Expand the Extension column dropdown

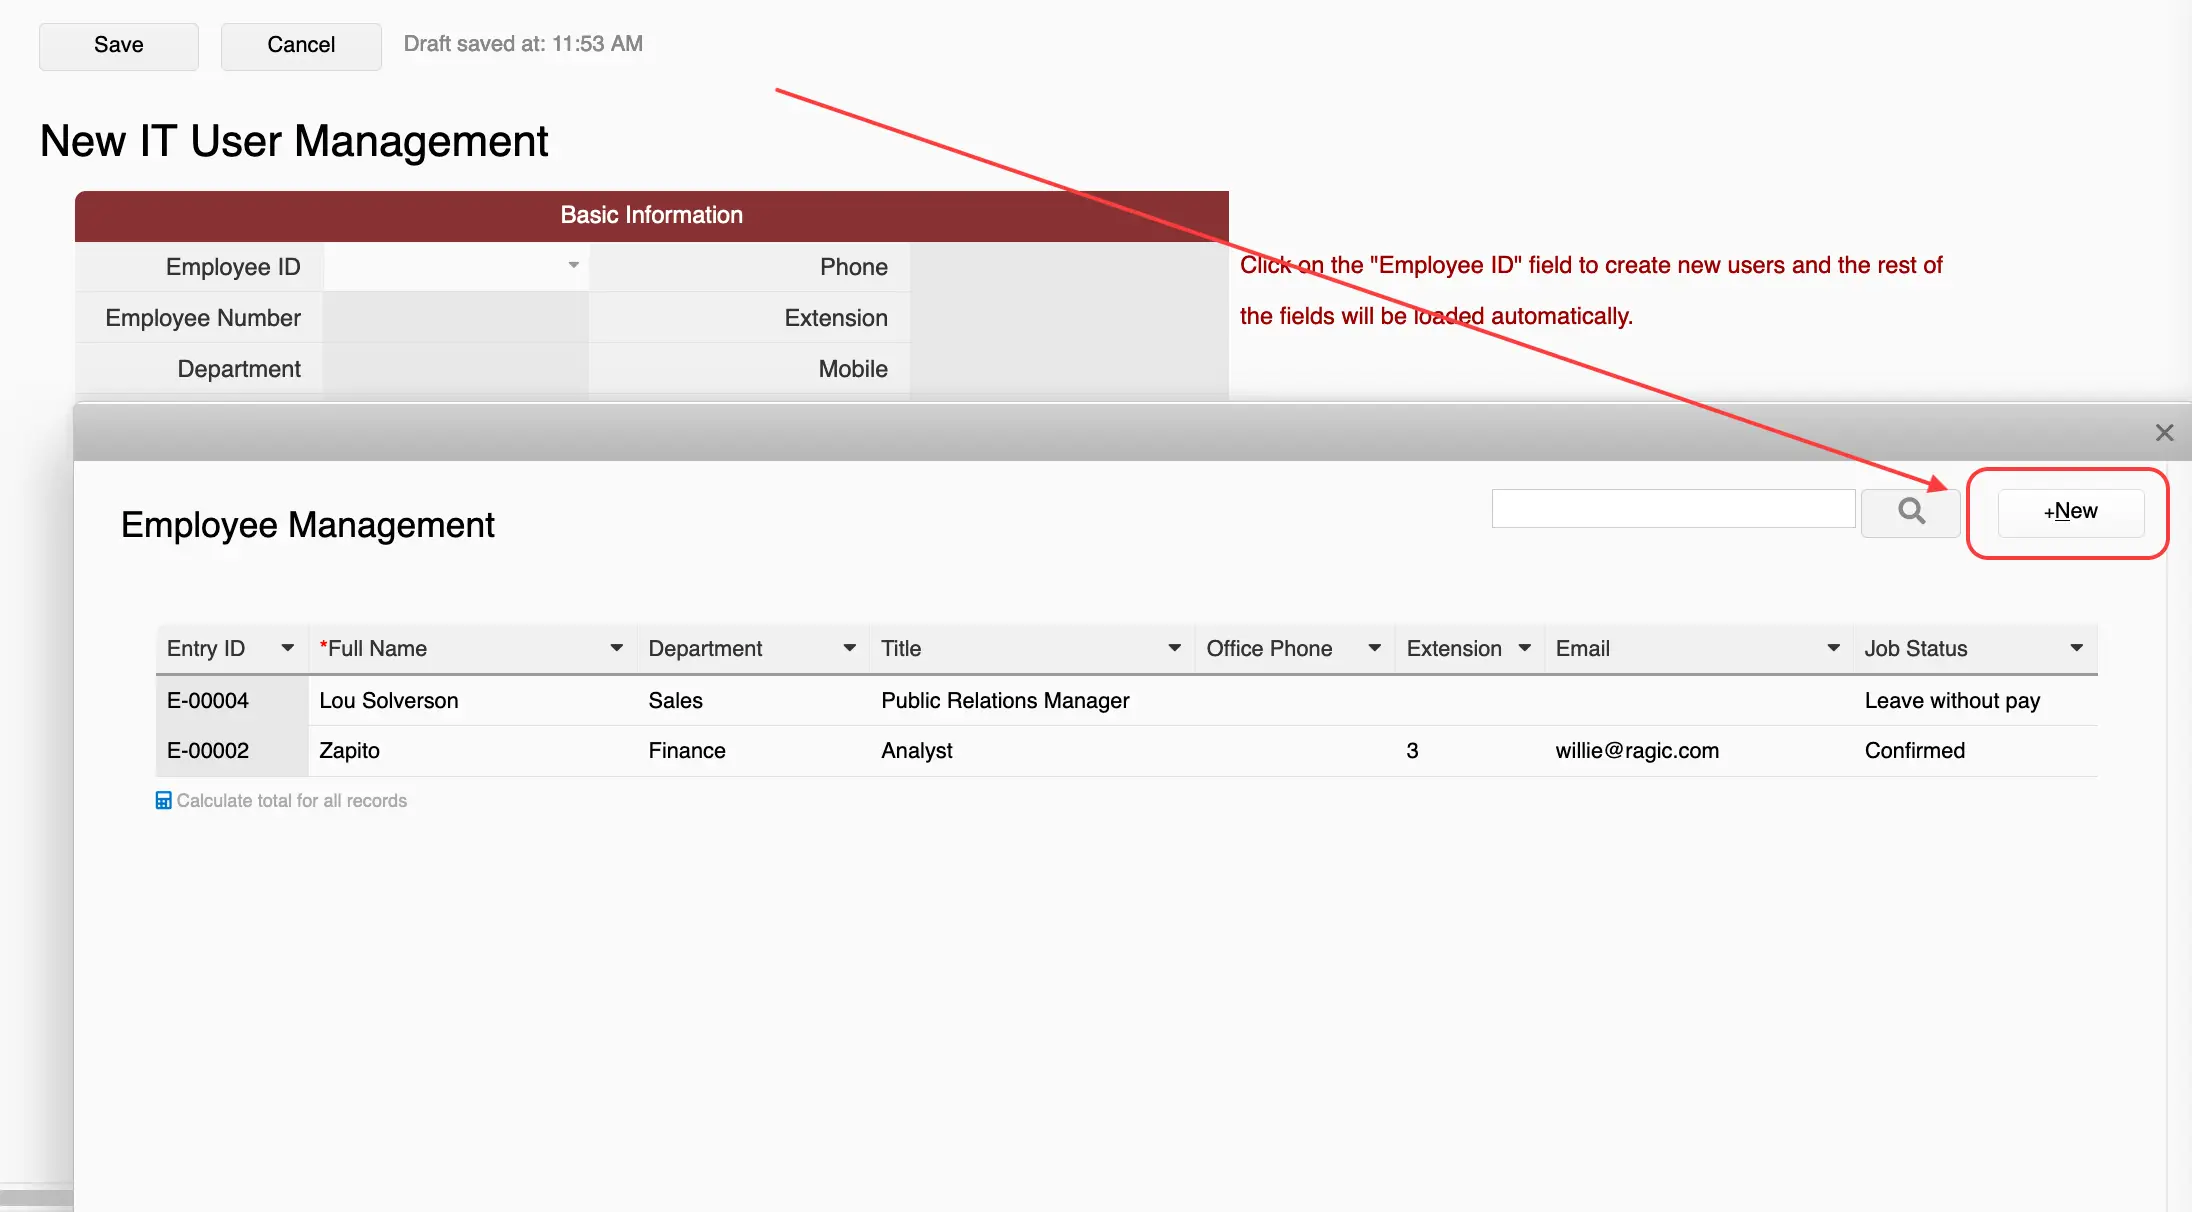pyautogui.click(x=1525, y=649)
